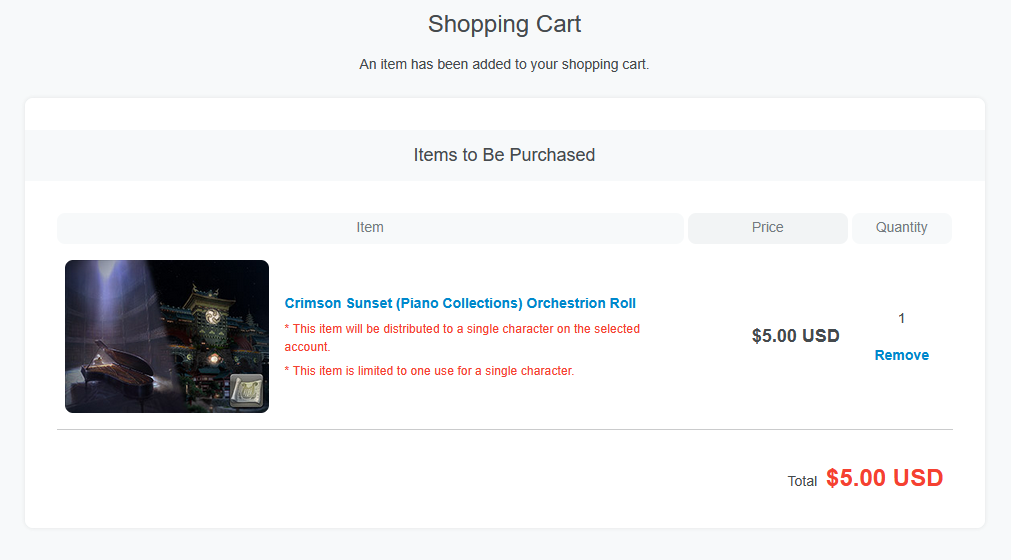Click the red total $5.00 USD amount

coord(884,478)
